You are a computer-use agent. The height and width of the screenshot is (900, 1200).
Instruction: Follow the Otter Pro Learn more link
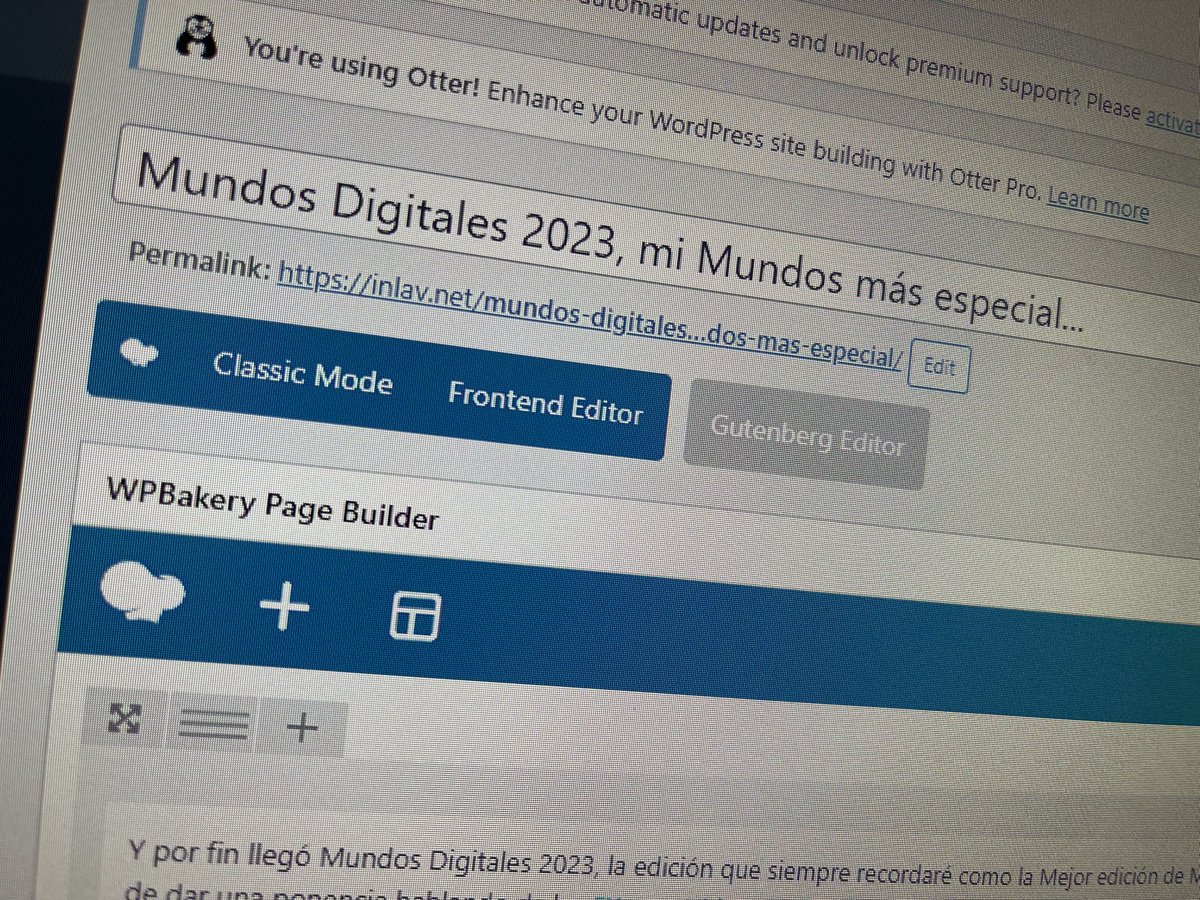click(x=1098, y=205)
